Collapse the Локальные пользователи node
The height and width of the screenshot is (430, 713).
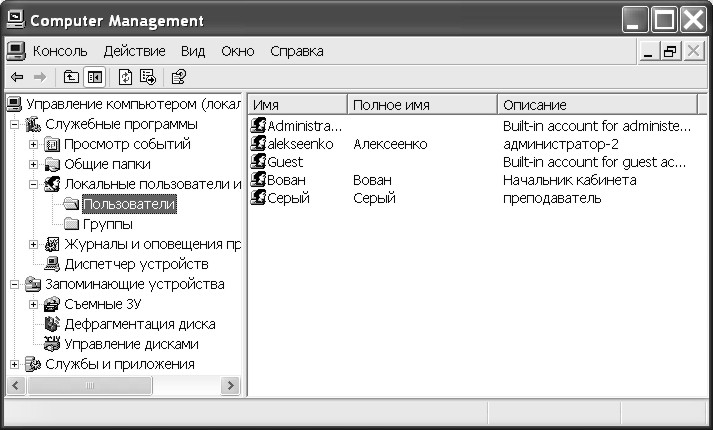click(33, 184)
